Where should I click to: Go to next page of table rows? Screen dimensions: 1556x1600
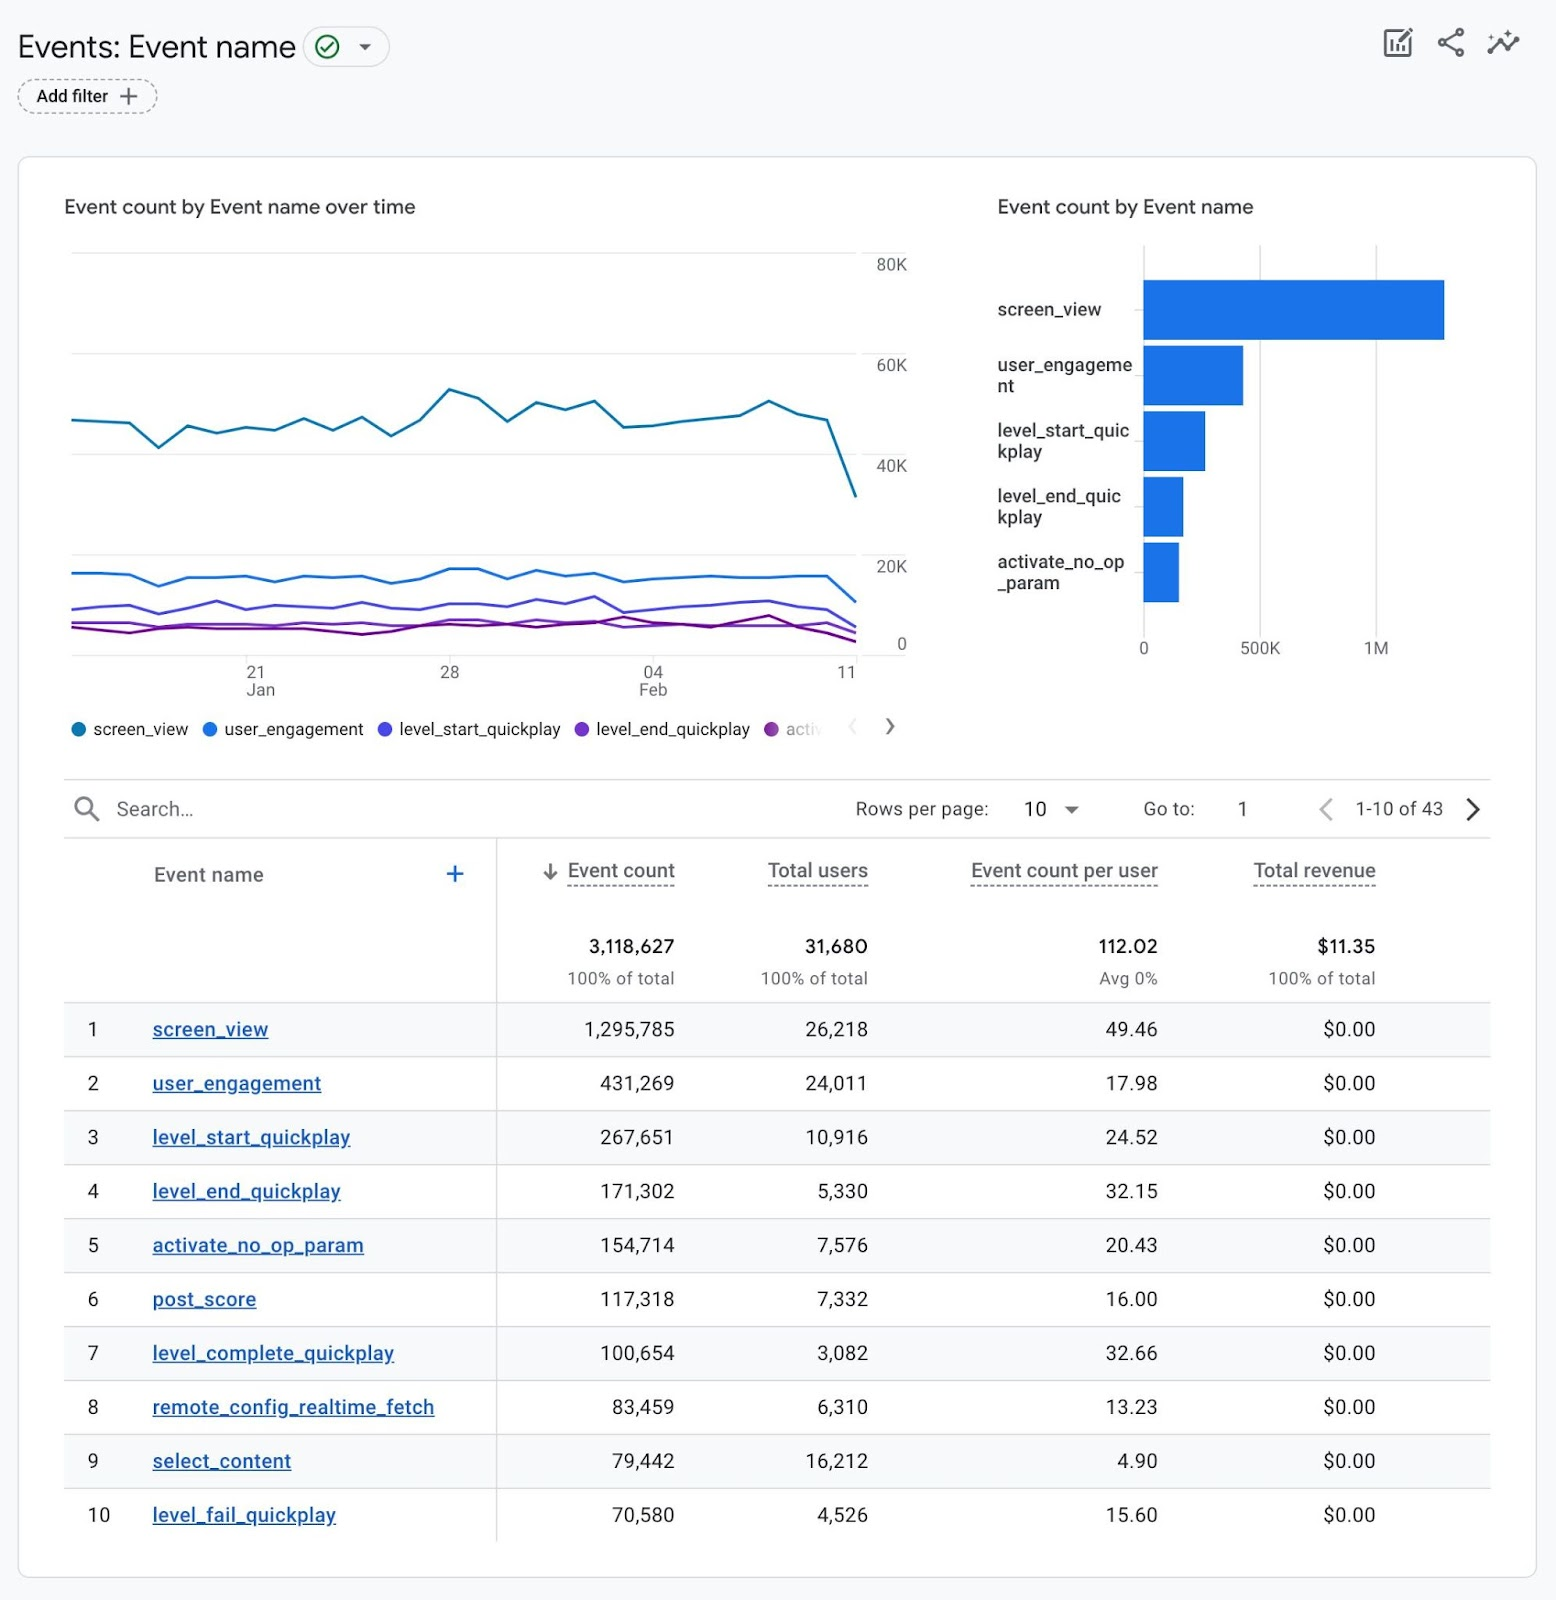[1473, 809]
